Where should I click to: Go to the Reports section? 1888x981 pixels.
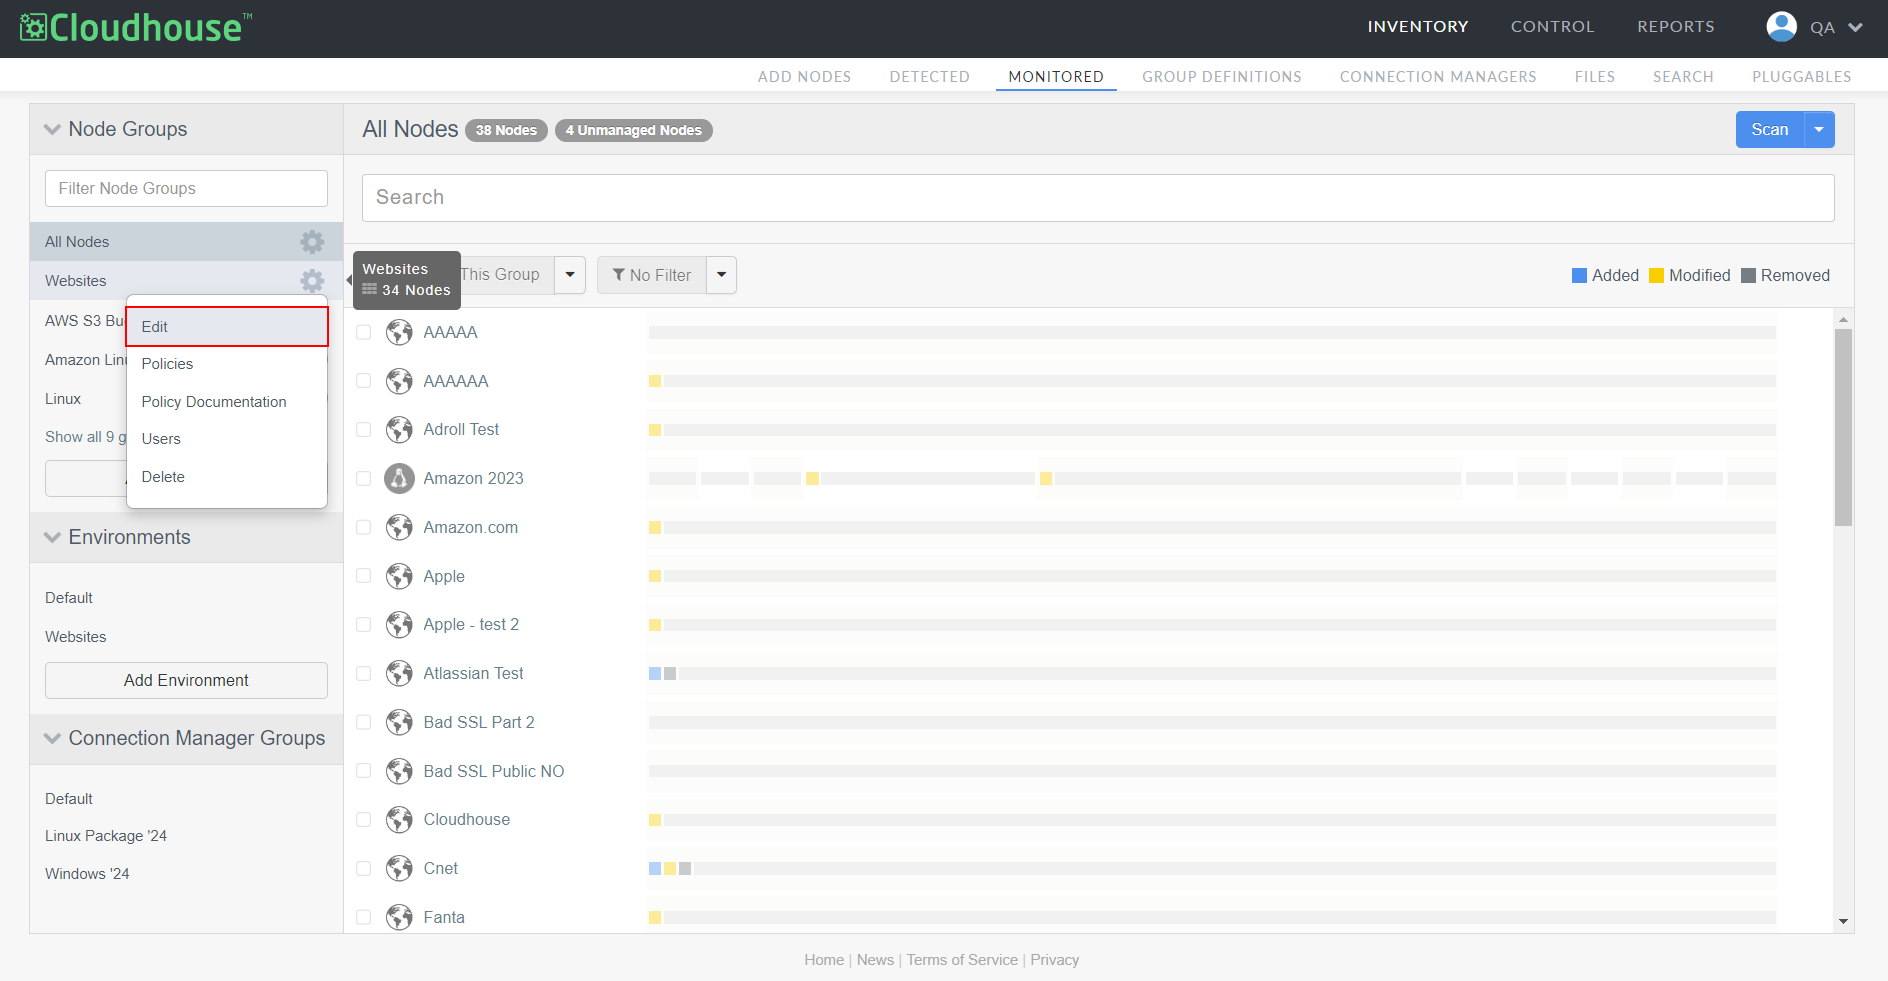1675,27
